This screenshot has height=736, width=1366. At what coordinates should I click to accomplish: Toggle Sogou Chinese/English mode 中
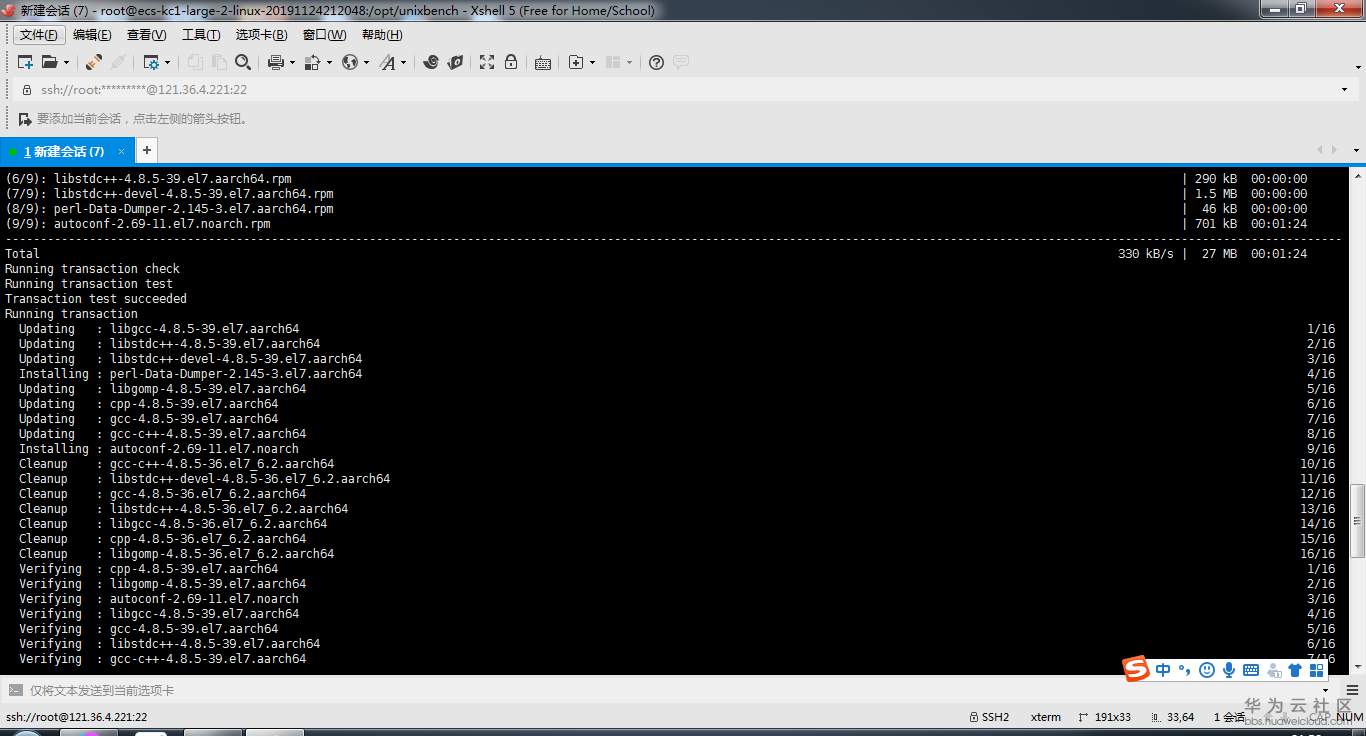[1163, 670]
